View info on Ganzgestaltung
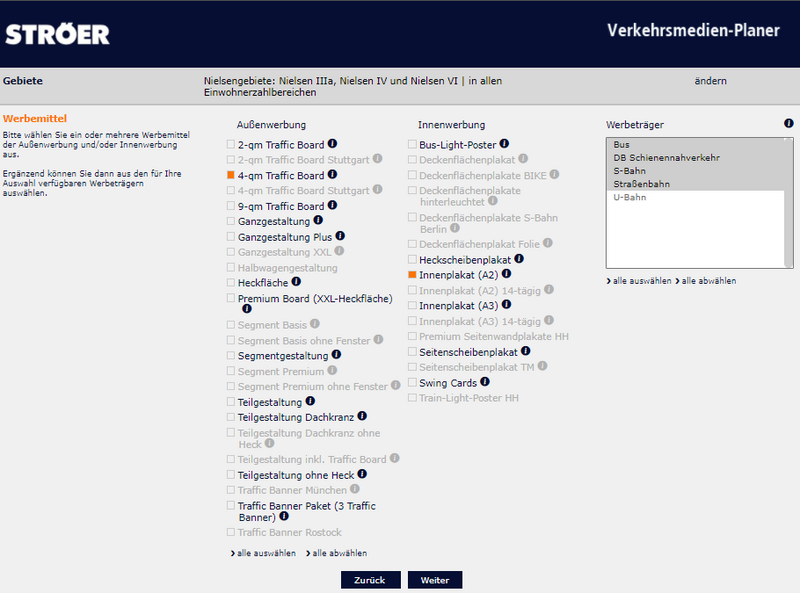This screenshot has height=593, width=800. pyautogui.click(x=318, y=220)
